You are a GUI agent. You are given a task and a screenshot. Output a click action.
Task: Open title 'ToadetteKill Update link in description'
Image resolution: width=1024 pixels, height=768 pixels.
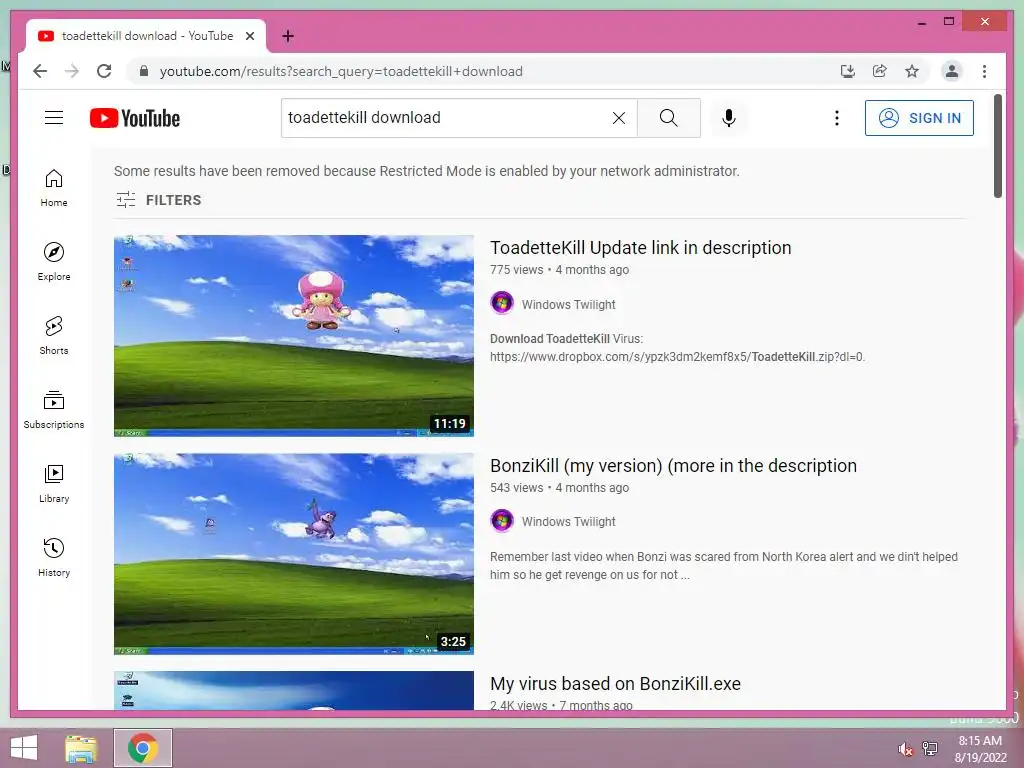pos(641,248)
